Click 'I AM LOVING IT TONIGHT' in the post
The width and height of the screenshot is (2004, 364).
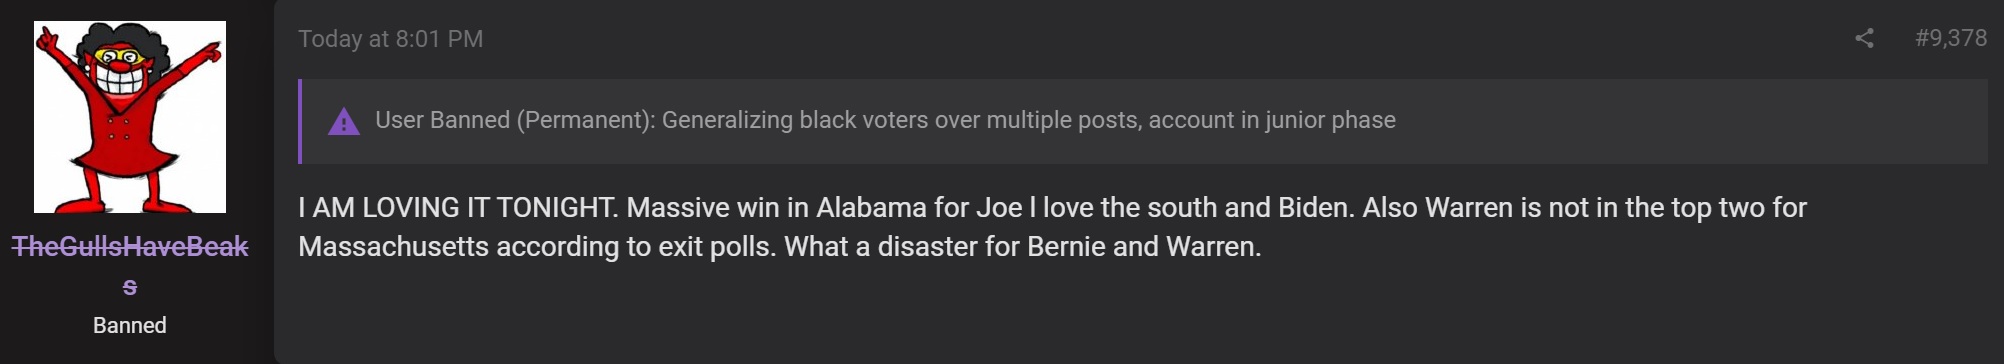point(457,207)
